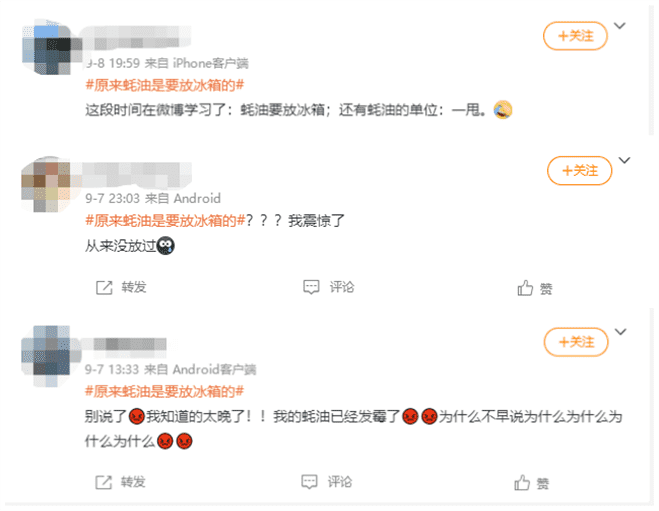The image size is (659, 511).
Task: Click comment icon on third post
Action: coord(309,482)
